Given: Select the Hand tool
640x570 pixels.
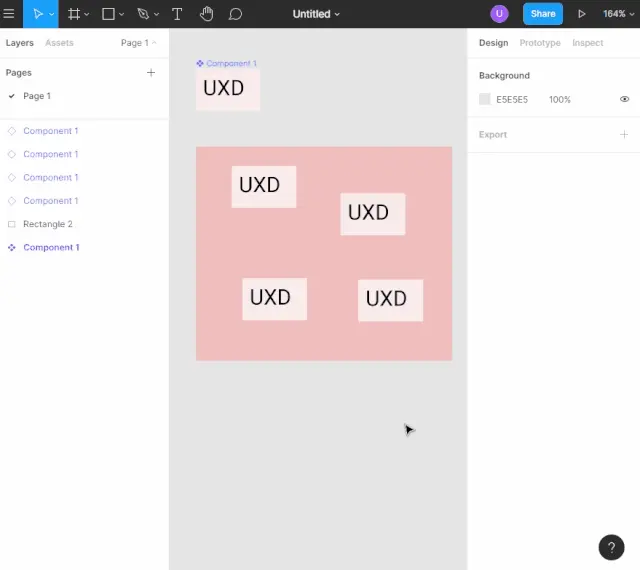Looking at the screenshot, I should point(207,14).
